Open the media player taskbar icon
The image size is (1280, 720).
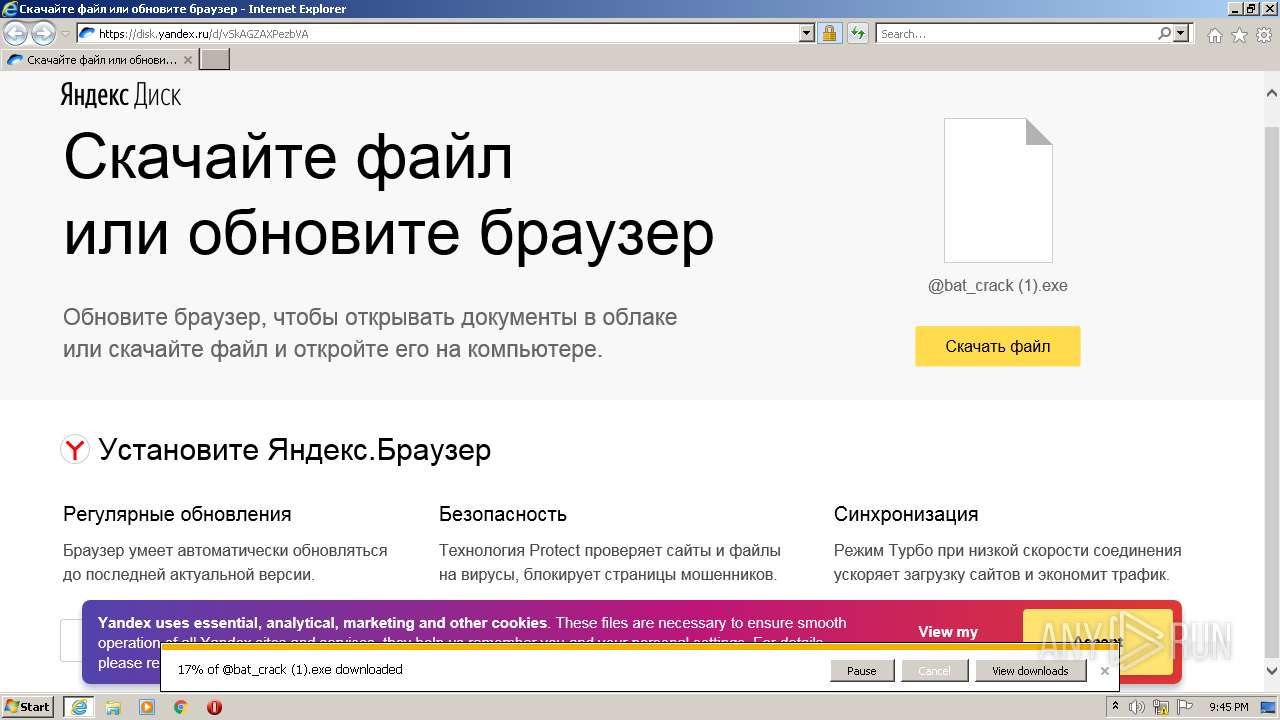click(x=147, y=707)
